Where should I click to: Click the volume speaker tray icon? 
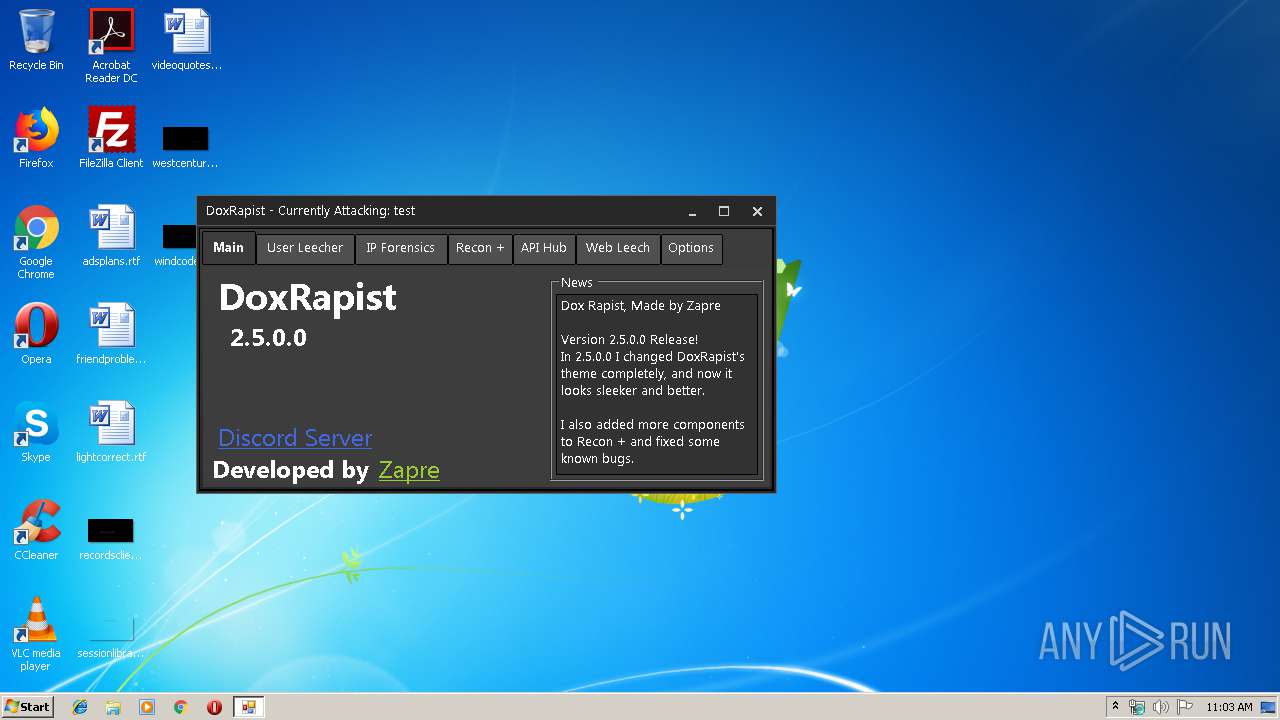pyautogui.click(x=1160, y=707)
